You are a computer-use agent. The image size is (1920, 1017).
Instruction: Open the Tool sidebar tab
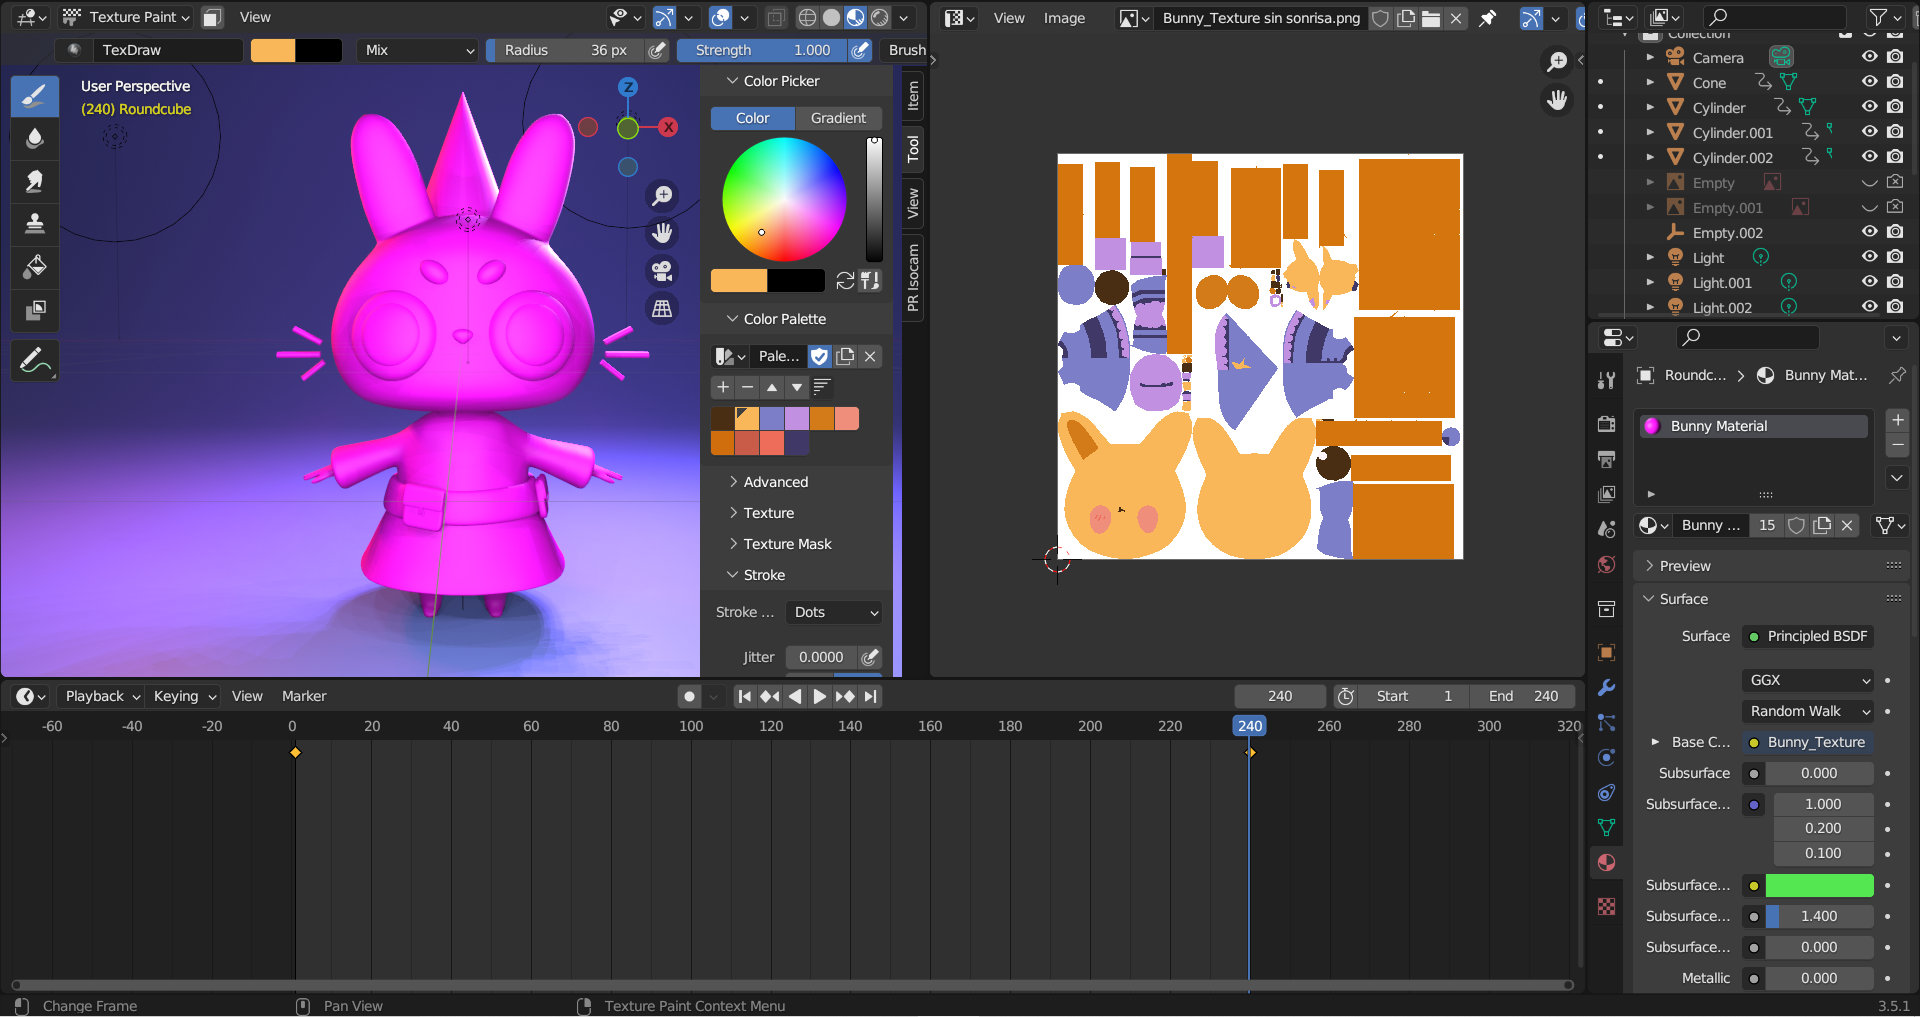[913, 150]
